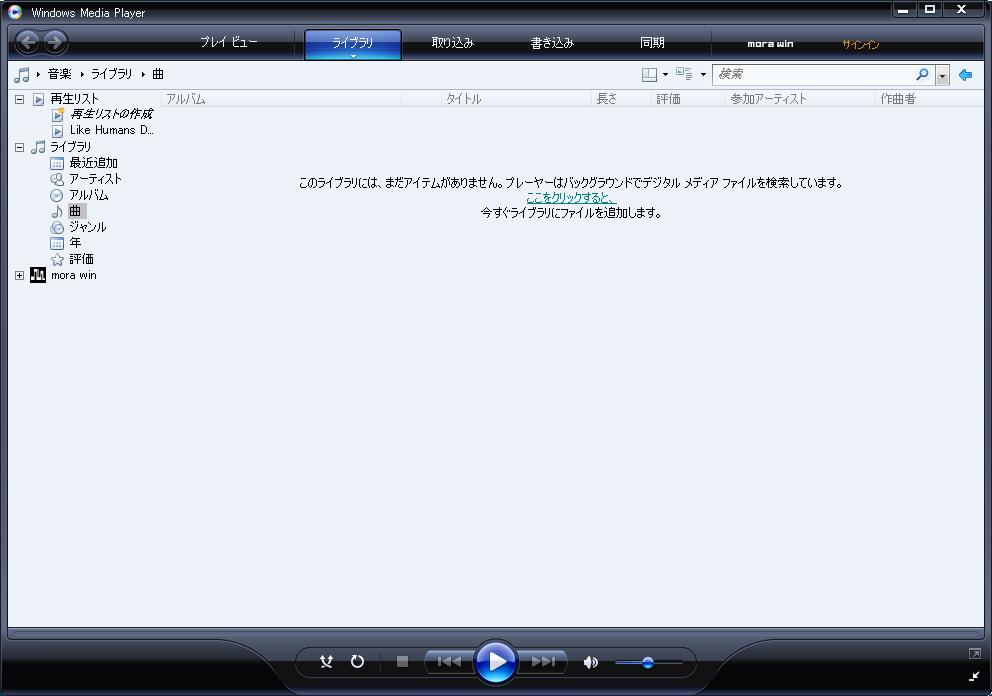Viewport: 992px width, 696px height.
Task: Select the ライブラリ tab
Action: click(353, 44)
